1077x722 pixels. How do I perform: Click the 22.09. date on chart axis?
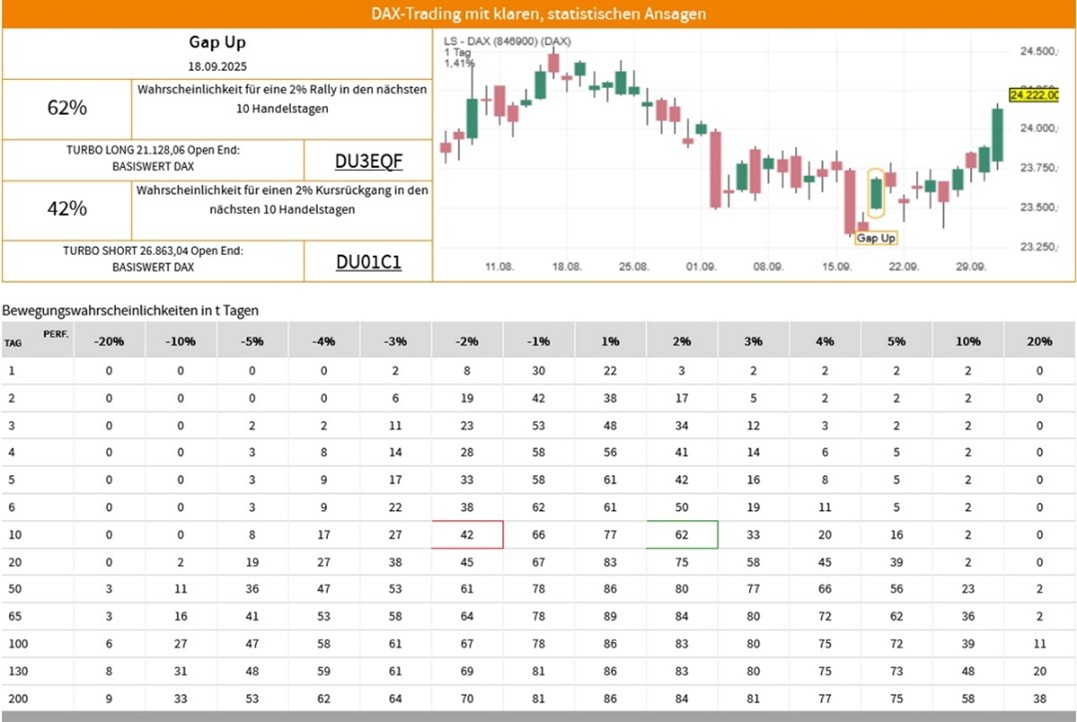tap(903, 267)
